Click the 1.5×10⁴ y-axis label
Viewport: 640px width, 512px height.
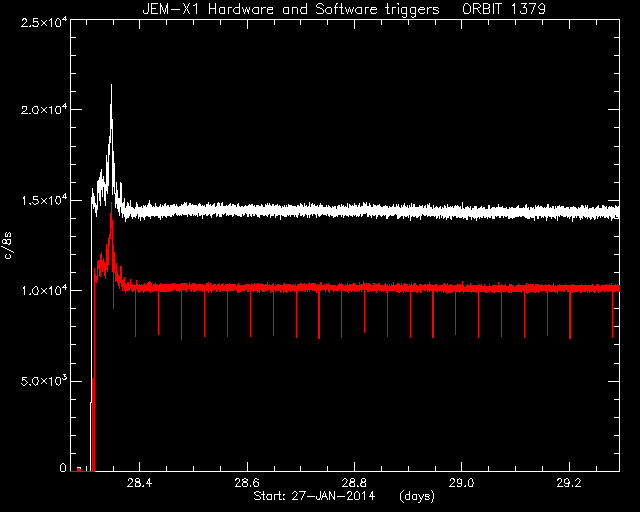pos(44,200)
